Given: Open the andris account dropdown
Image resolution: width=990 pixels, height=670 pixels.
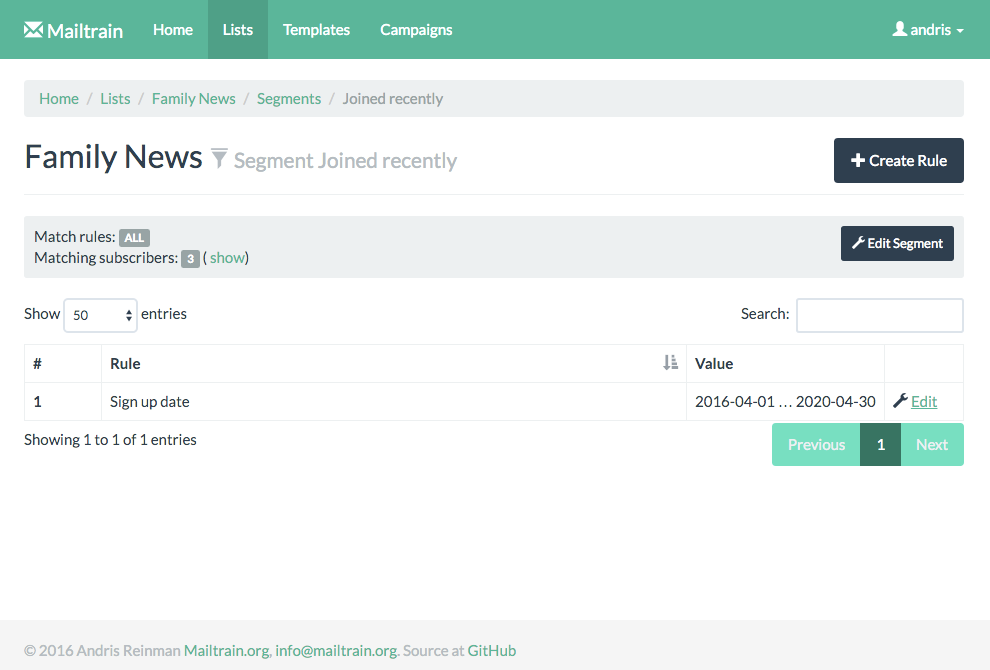Looking at the screenshot, I should click(x=927, y=30).
